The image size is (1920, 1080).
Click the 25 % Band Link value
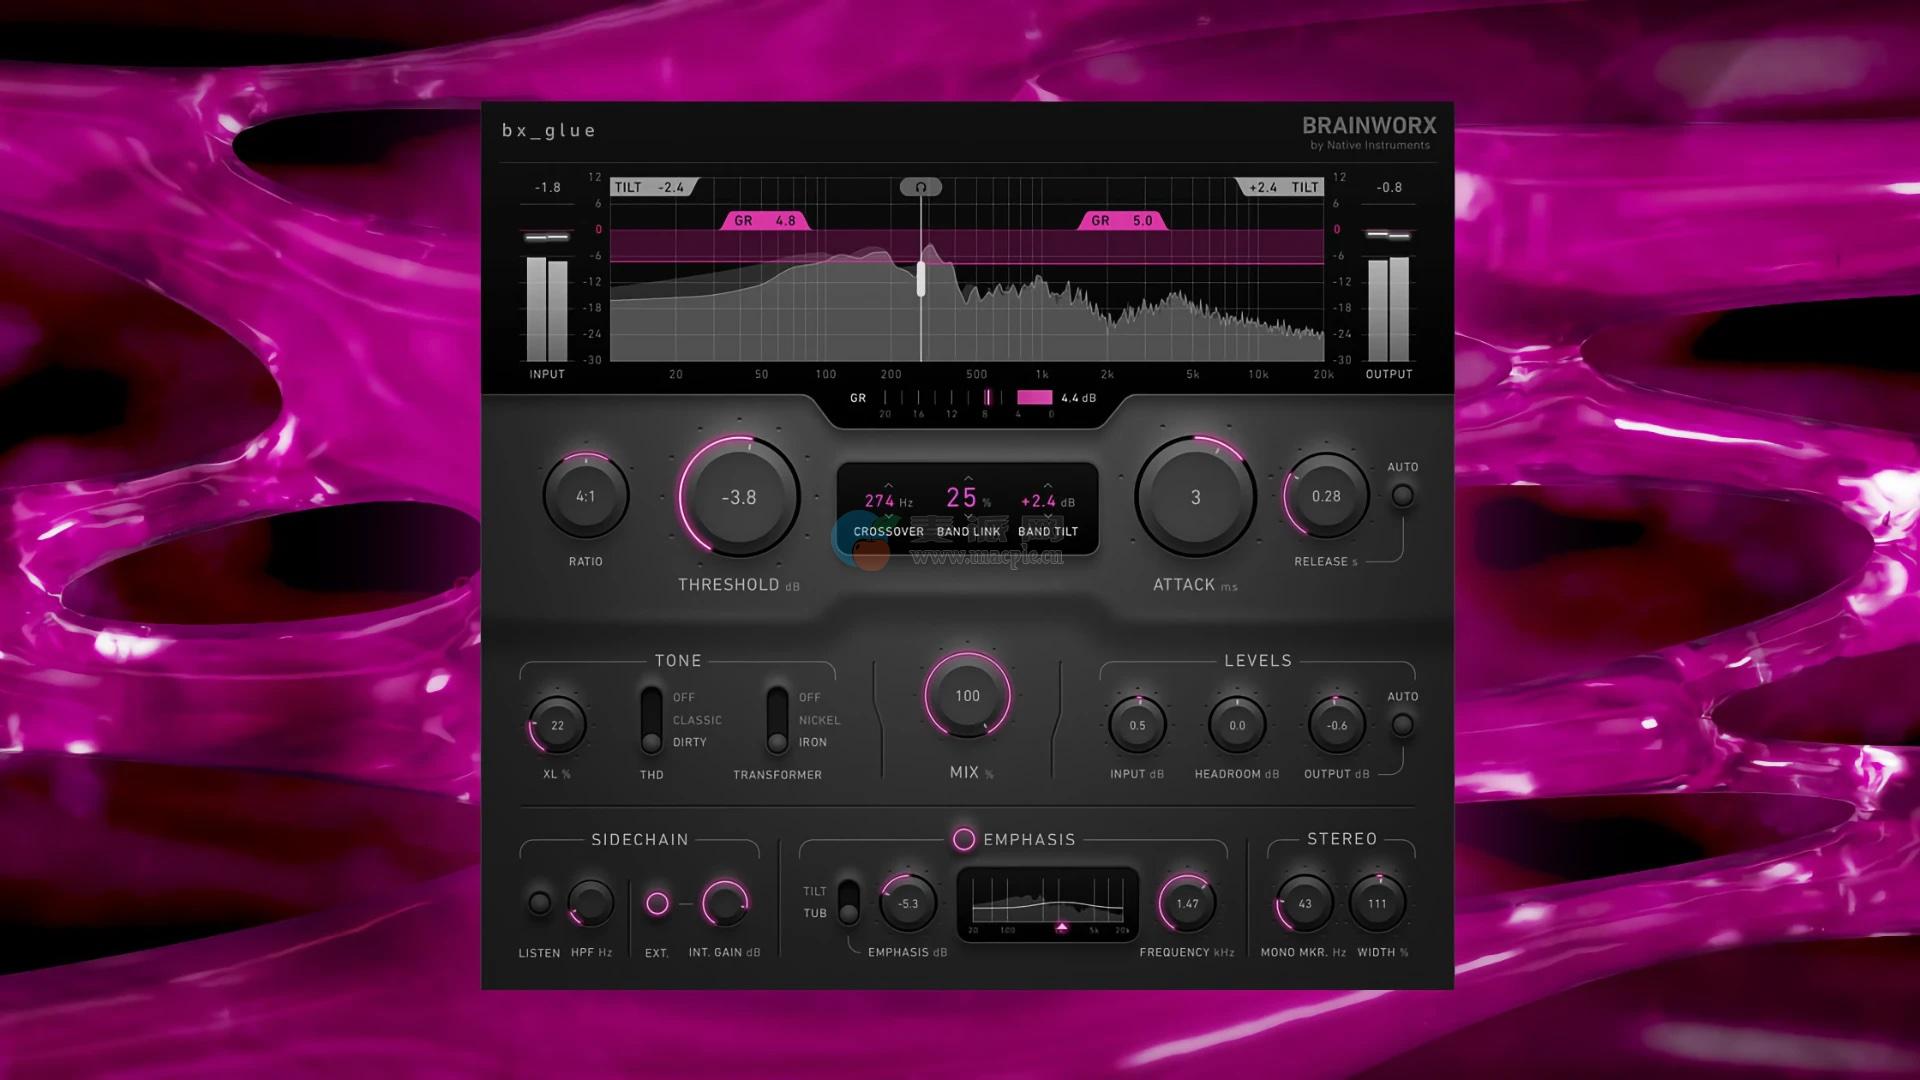968,498
